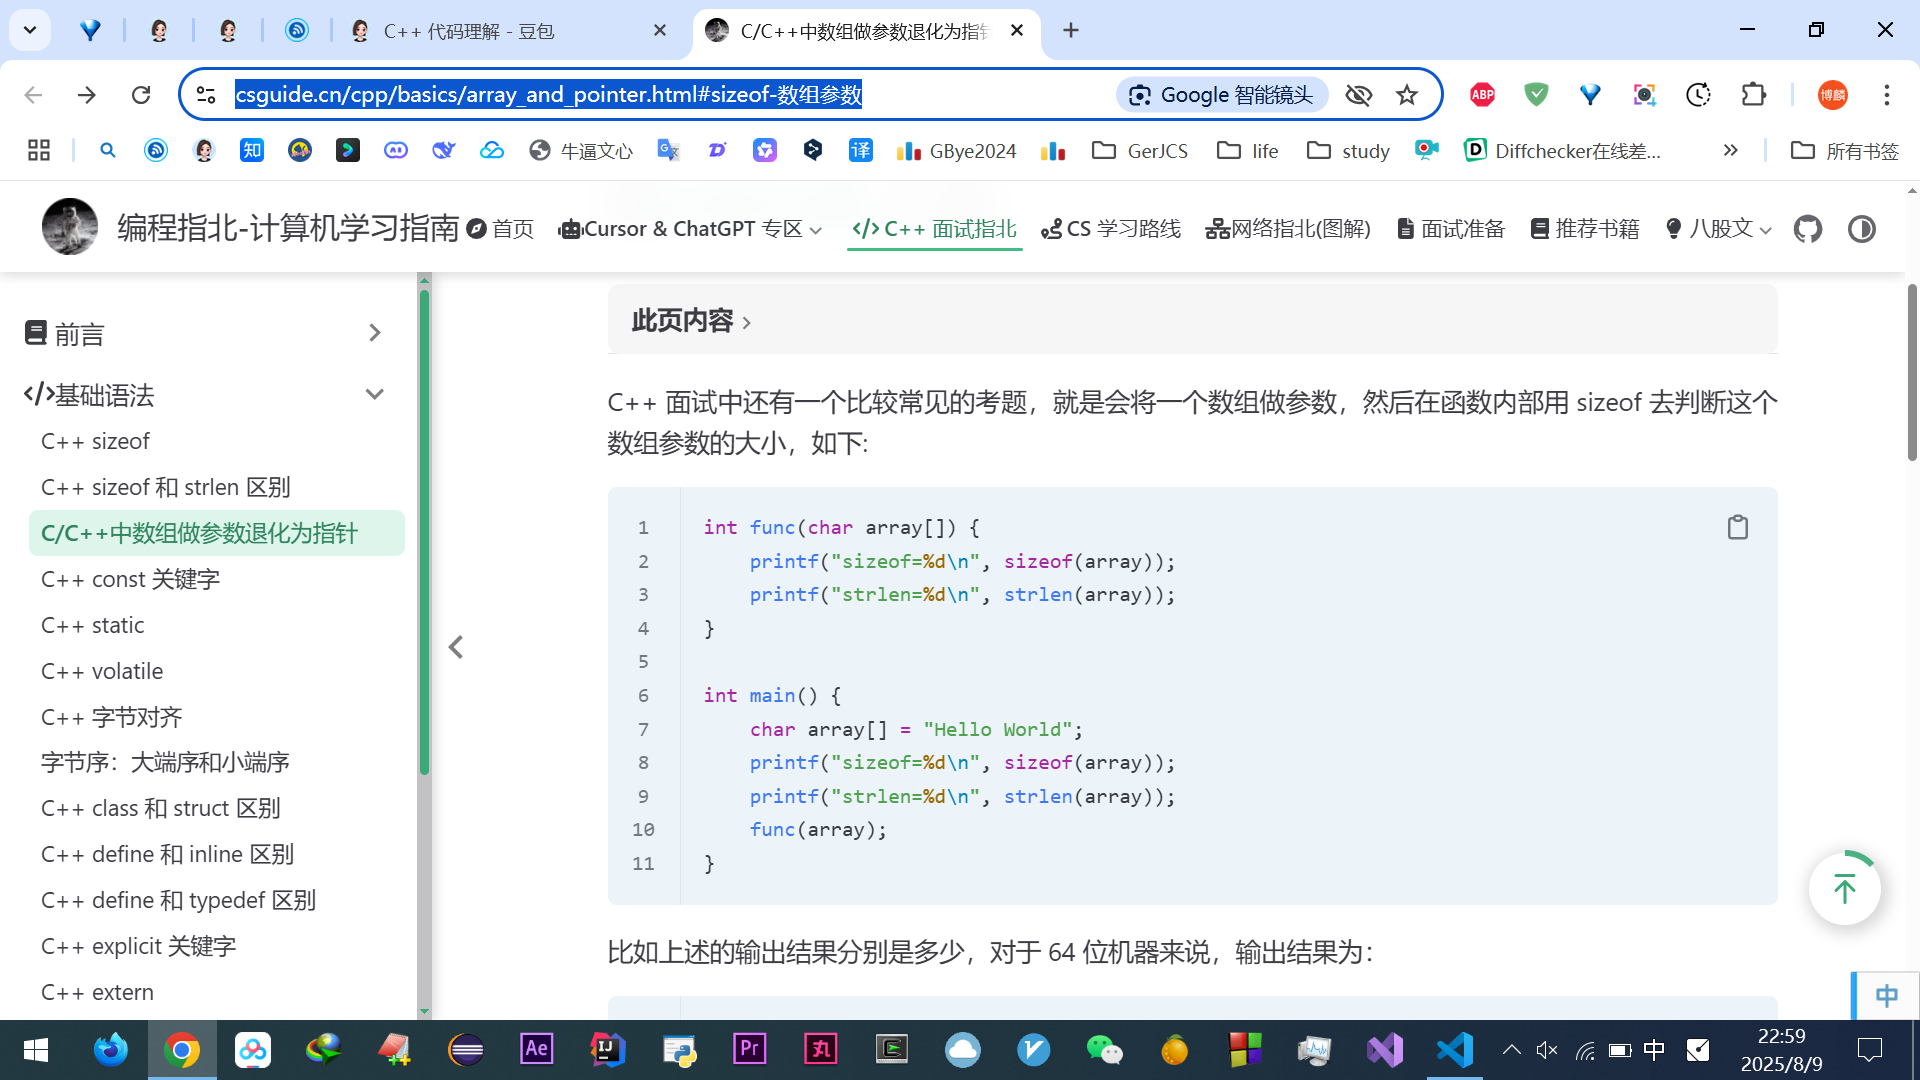Collapse the left sidebar with arrow
Image resolution: width=1920 pixels, height=1080 pixels.
coord(456,647)
